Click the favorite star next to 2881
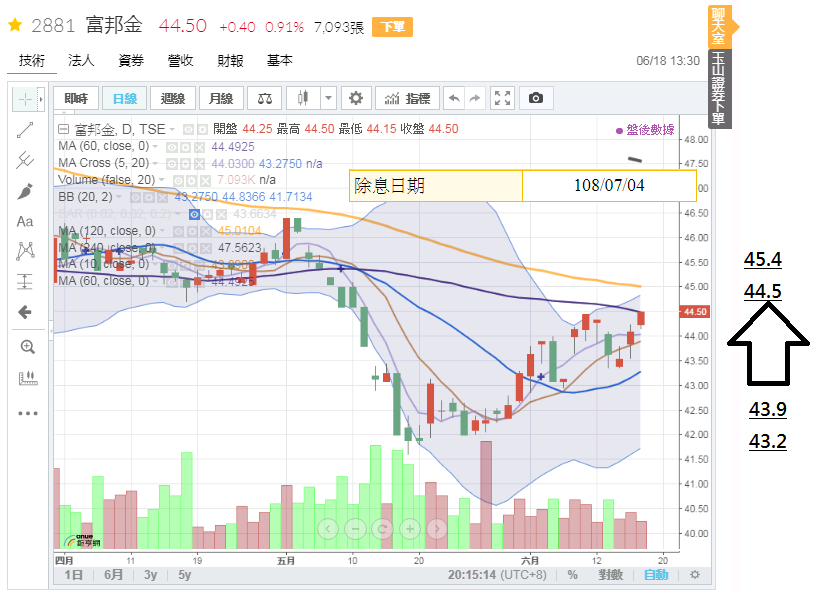Image resolution: width=830 pixels, height=600 pixels. tap(15, 25)
